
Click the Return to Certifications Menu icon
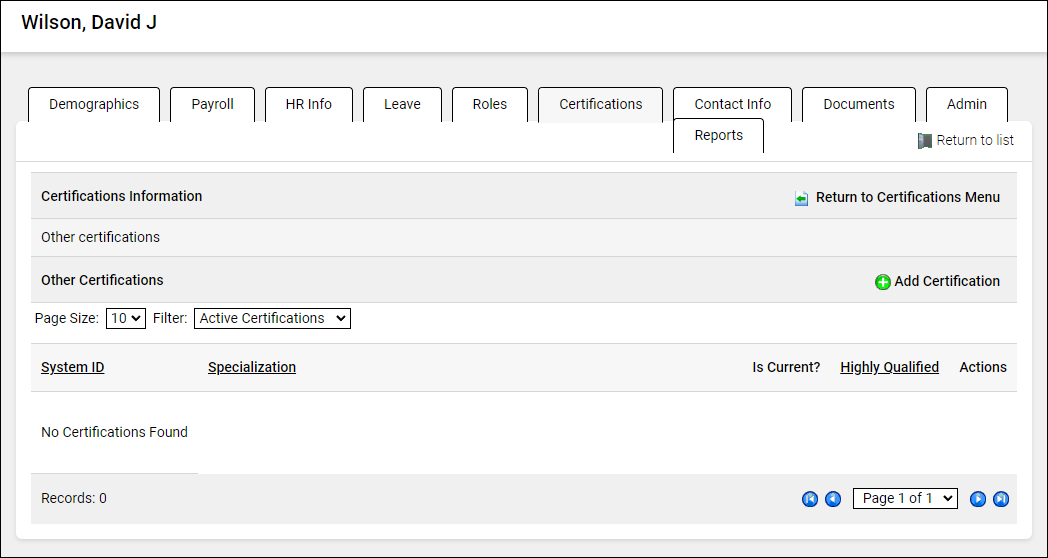point(802,198)
